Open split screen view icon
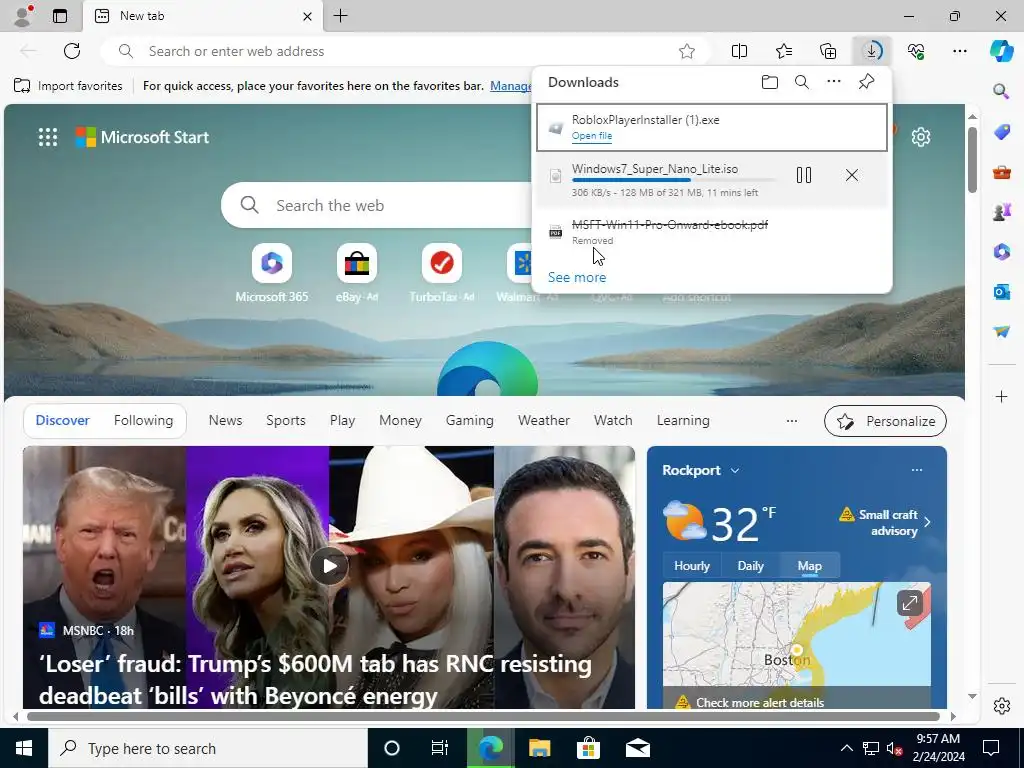 (x=739, y=51)
